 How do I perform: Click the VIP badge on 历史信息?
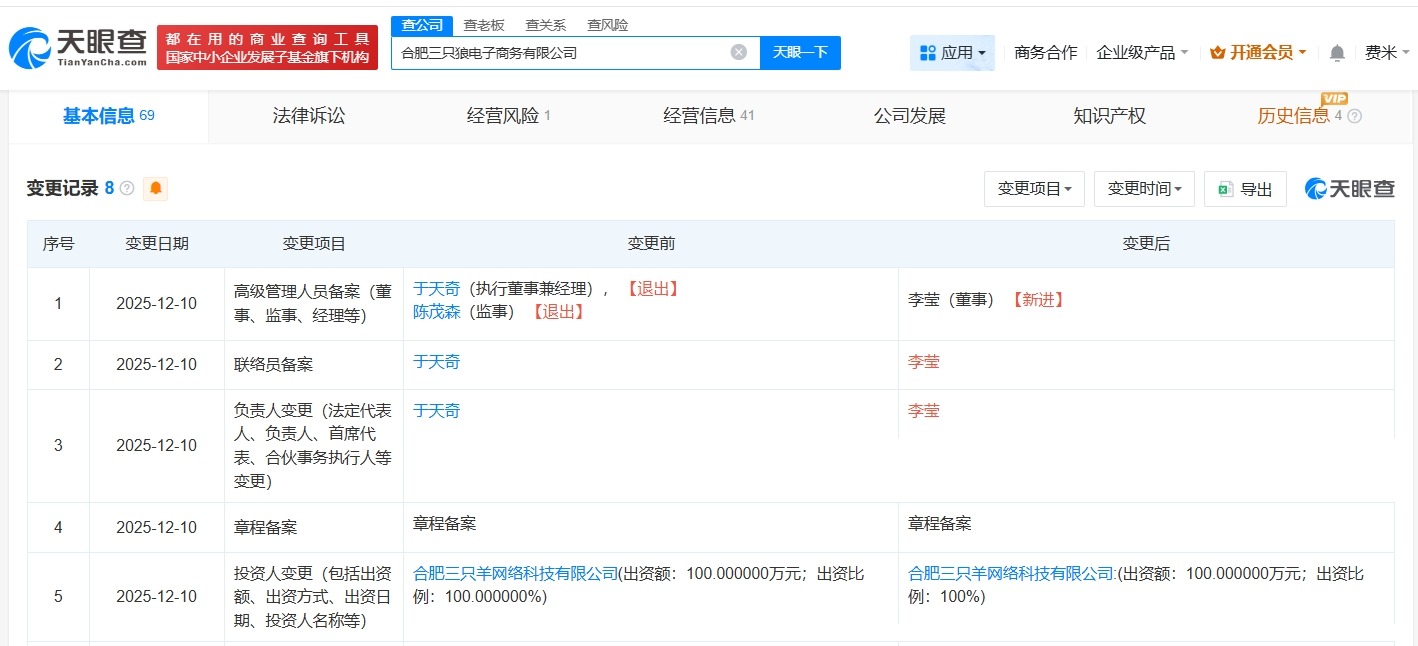tap(1336, 99)
